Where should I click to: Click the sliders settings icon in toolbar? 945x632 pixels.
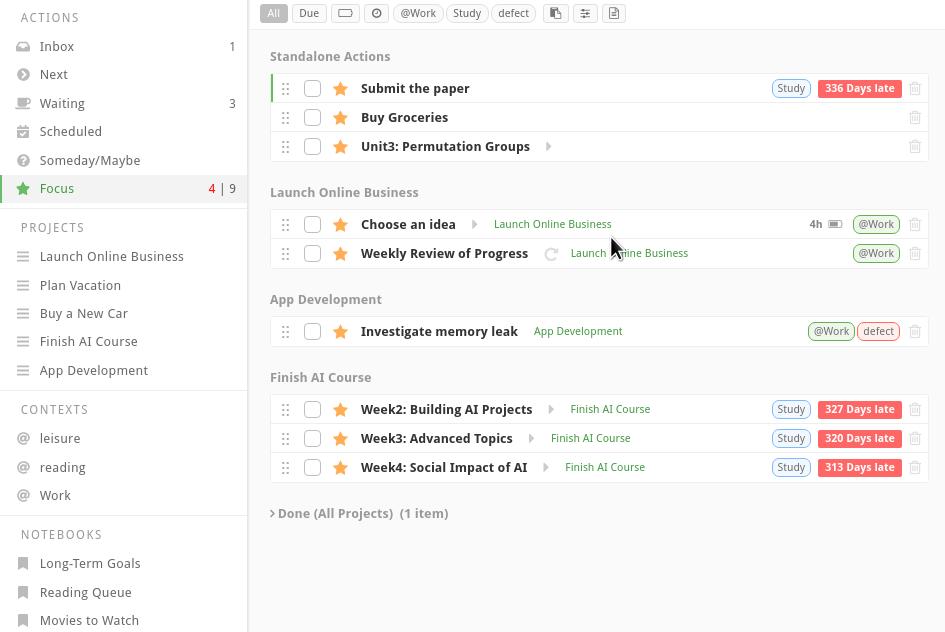click(x=585, y=13)
